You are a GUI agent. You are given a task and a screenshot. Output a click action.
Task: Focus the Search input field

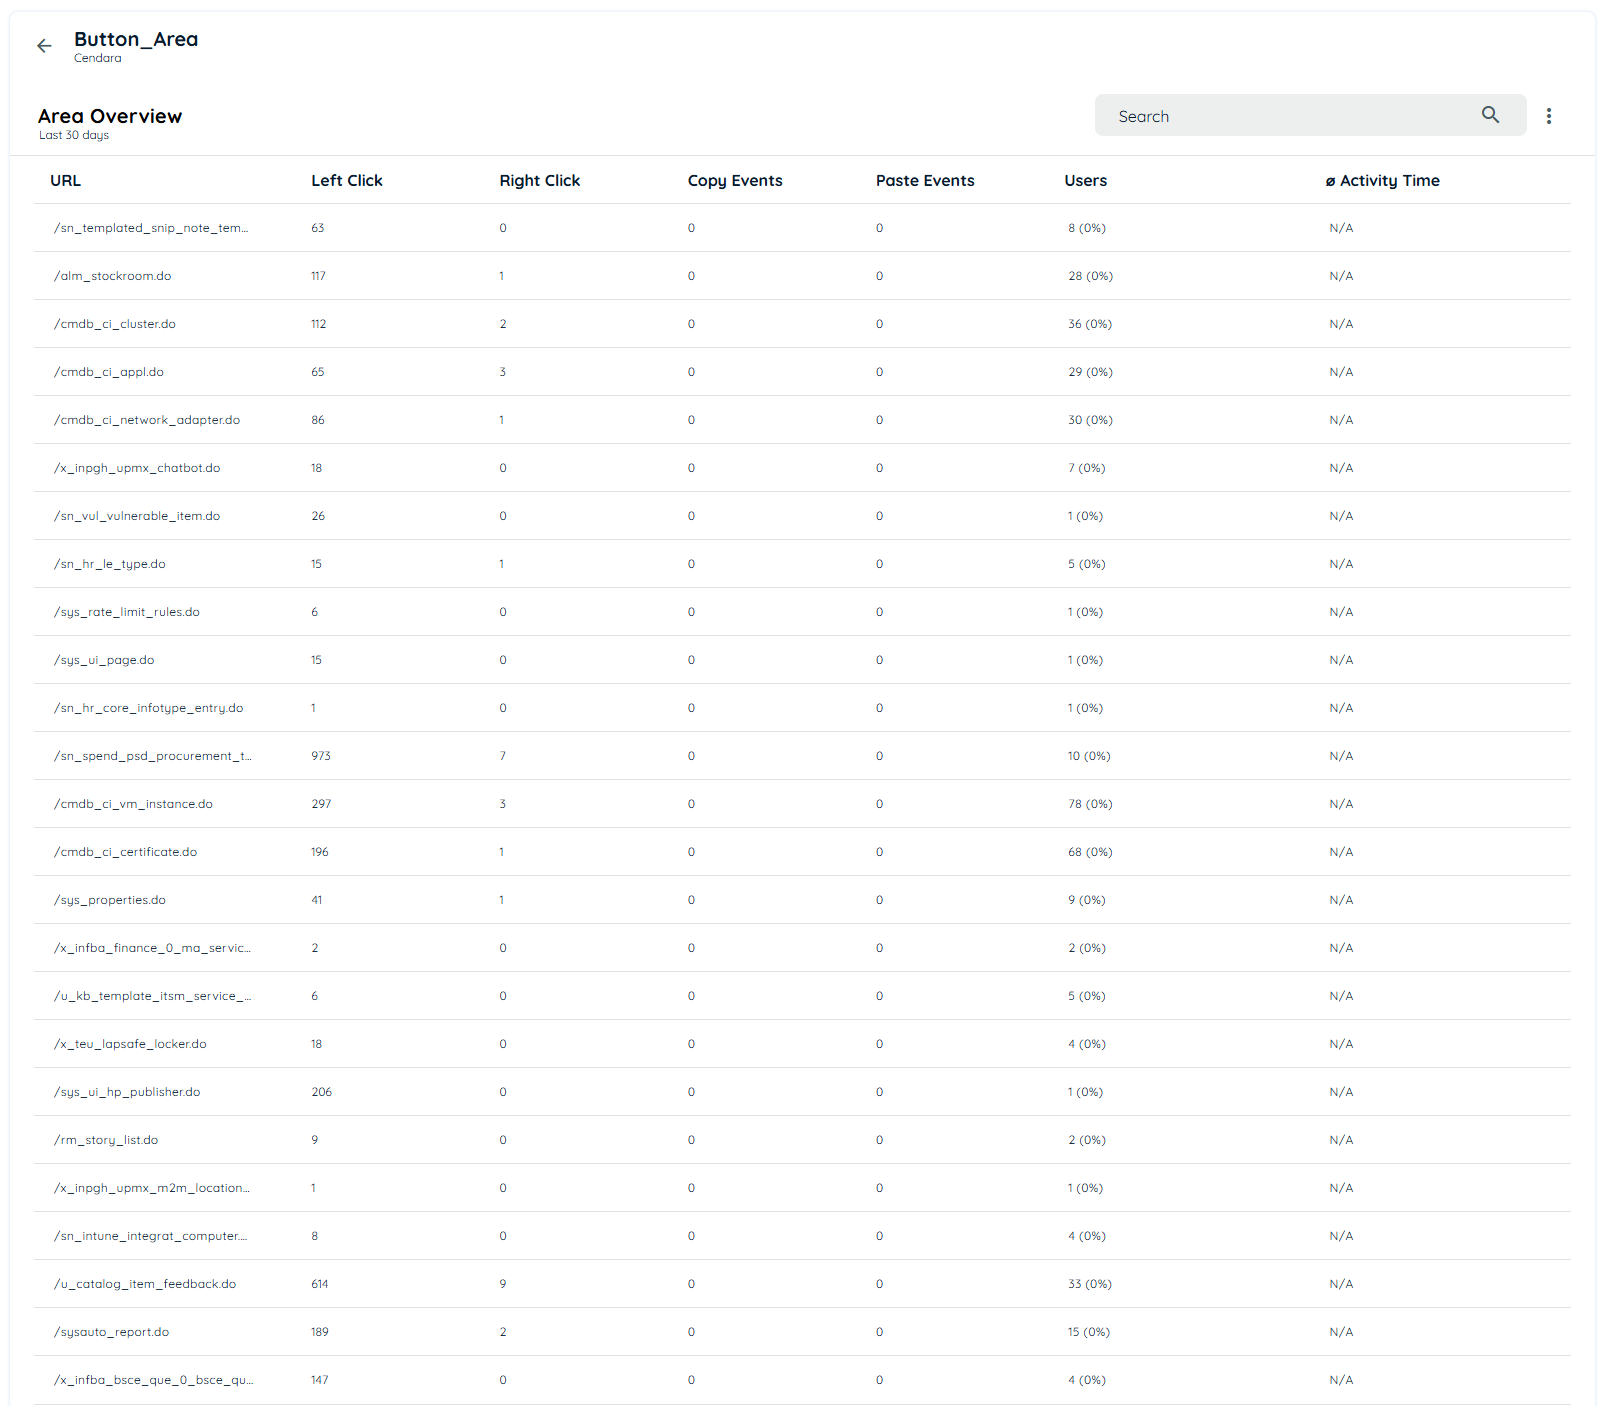[1310, 115]
